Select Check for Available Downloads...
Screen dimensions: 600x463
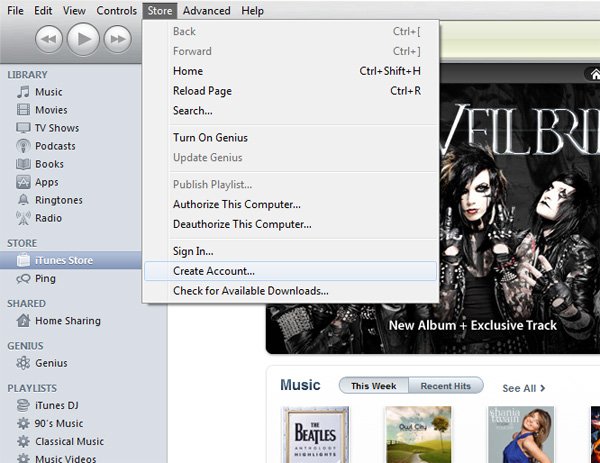tap(290, 291)
